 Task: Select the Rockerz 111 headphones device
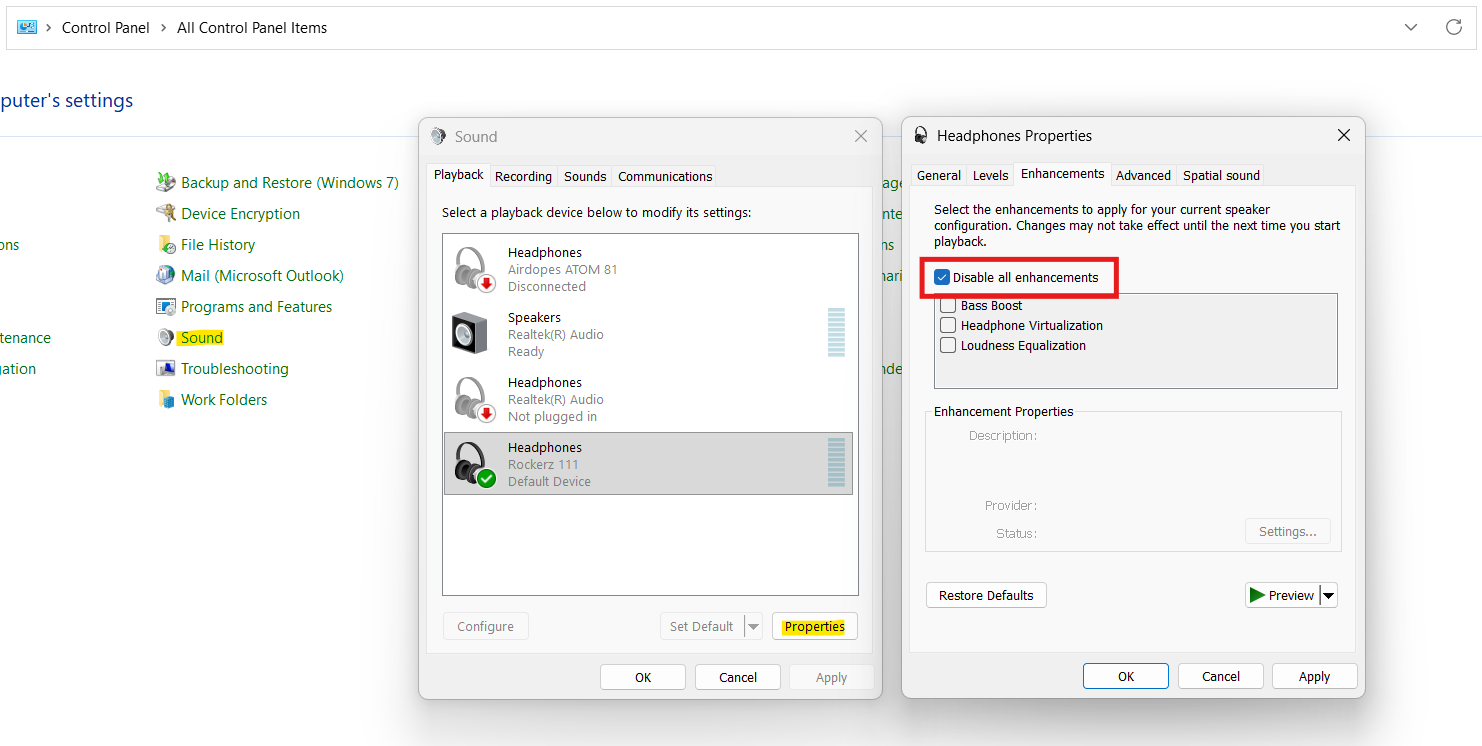click(649, 463)
